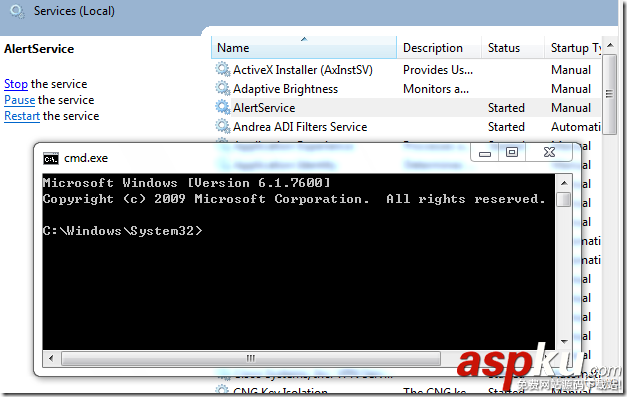Select the ActiveX Installer (AxInstSV) service name

[x=303, y=70]
